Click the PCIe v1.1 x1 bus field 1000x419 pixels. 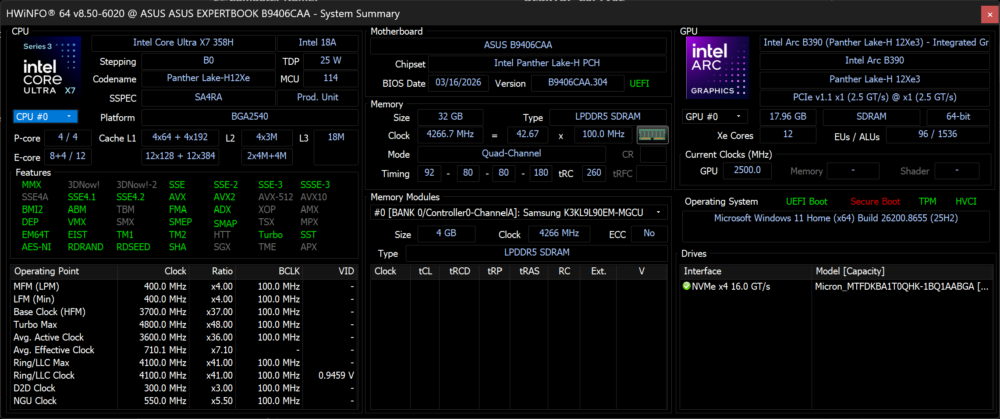point(874,96)
